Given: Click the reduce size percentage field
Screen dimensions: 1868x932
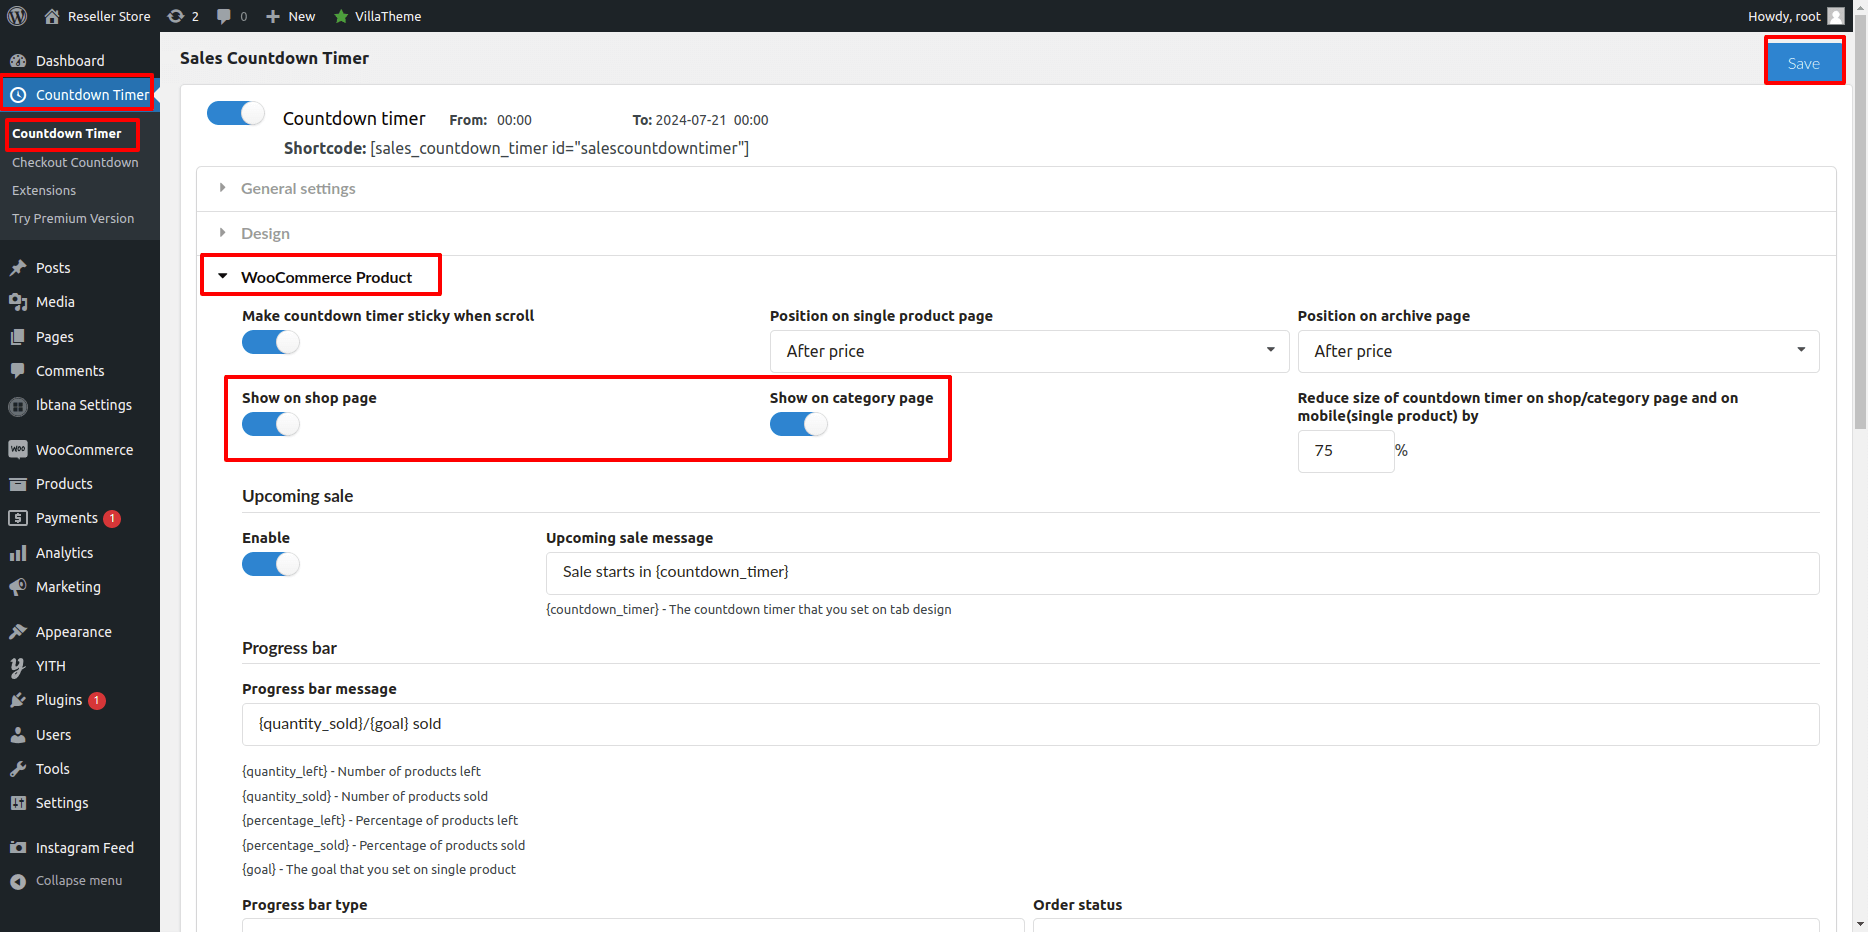Looking at the screenshot, I should coord(1345,451).
